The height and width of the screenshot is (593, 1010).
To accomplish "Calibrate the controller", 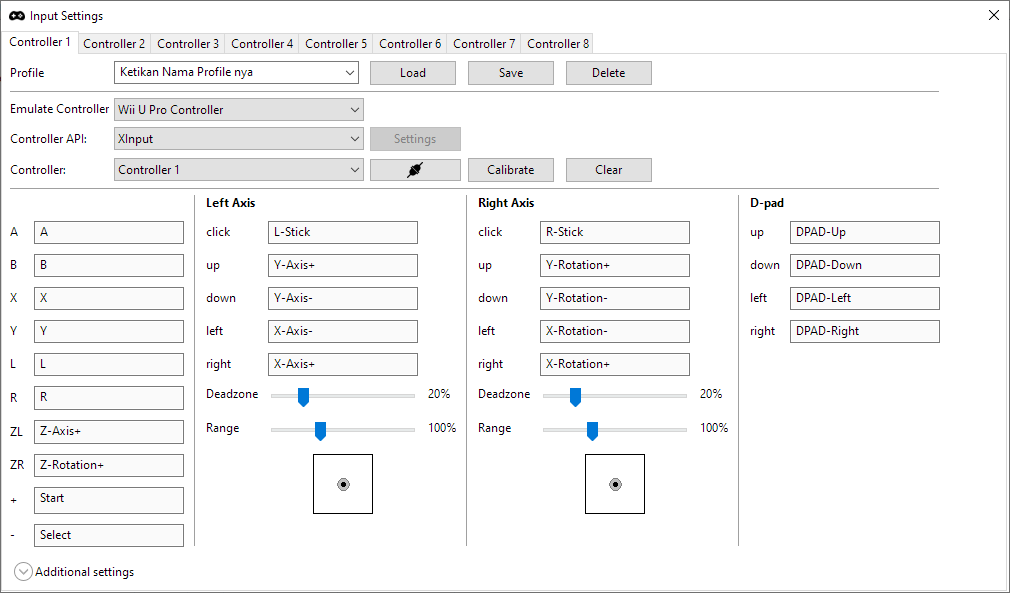I will tap(510, 169).
